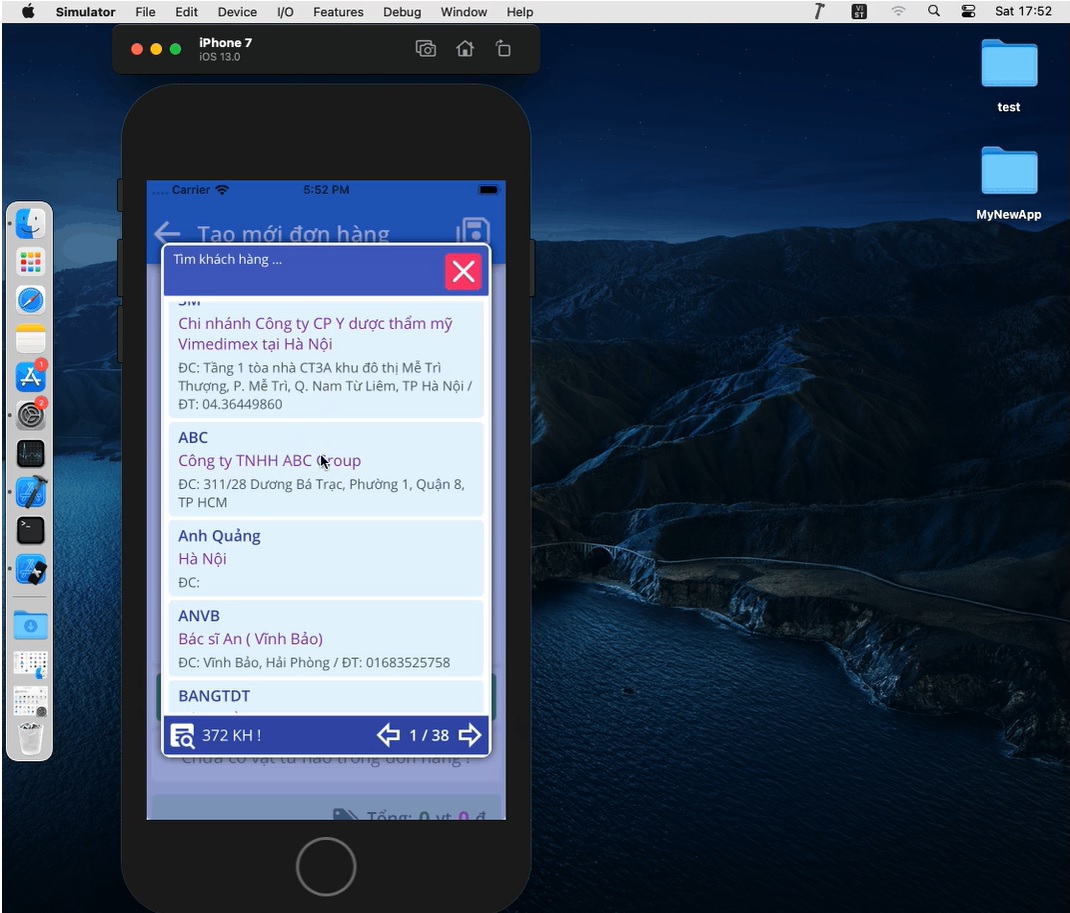Image resolution: width=1070 pixels, height=913 pixels.
Task: Open Terminal from the Dock
Action: coord(31,530)
